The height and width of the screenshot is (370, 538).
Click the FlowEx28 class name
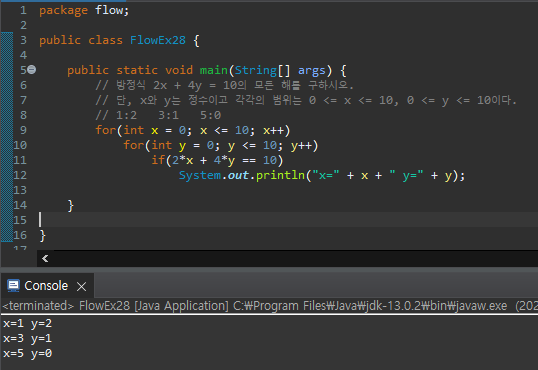tap(158, 40)
